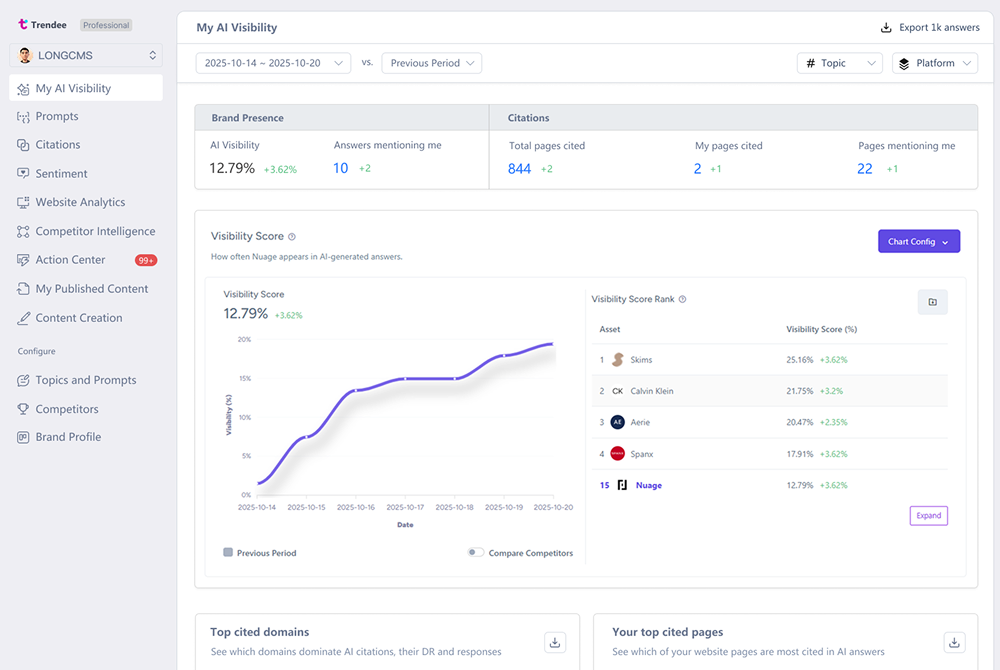Click the Asset column header
Screen dimensions: 1000x670
click(x=610, y=330)
